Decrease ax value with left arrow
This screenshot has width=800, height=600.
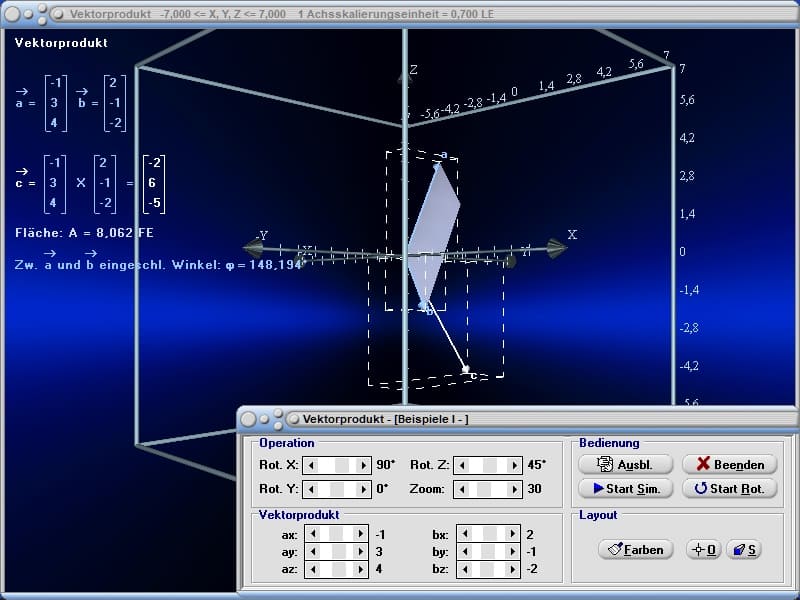coord(313,534)
